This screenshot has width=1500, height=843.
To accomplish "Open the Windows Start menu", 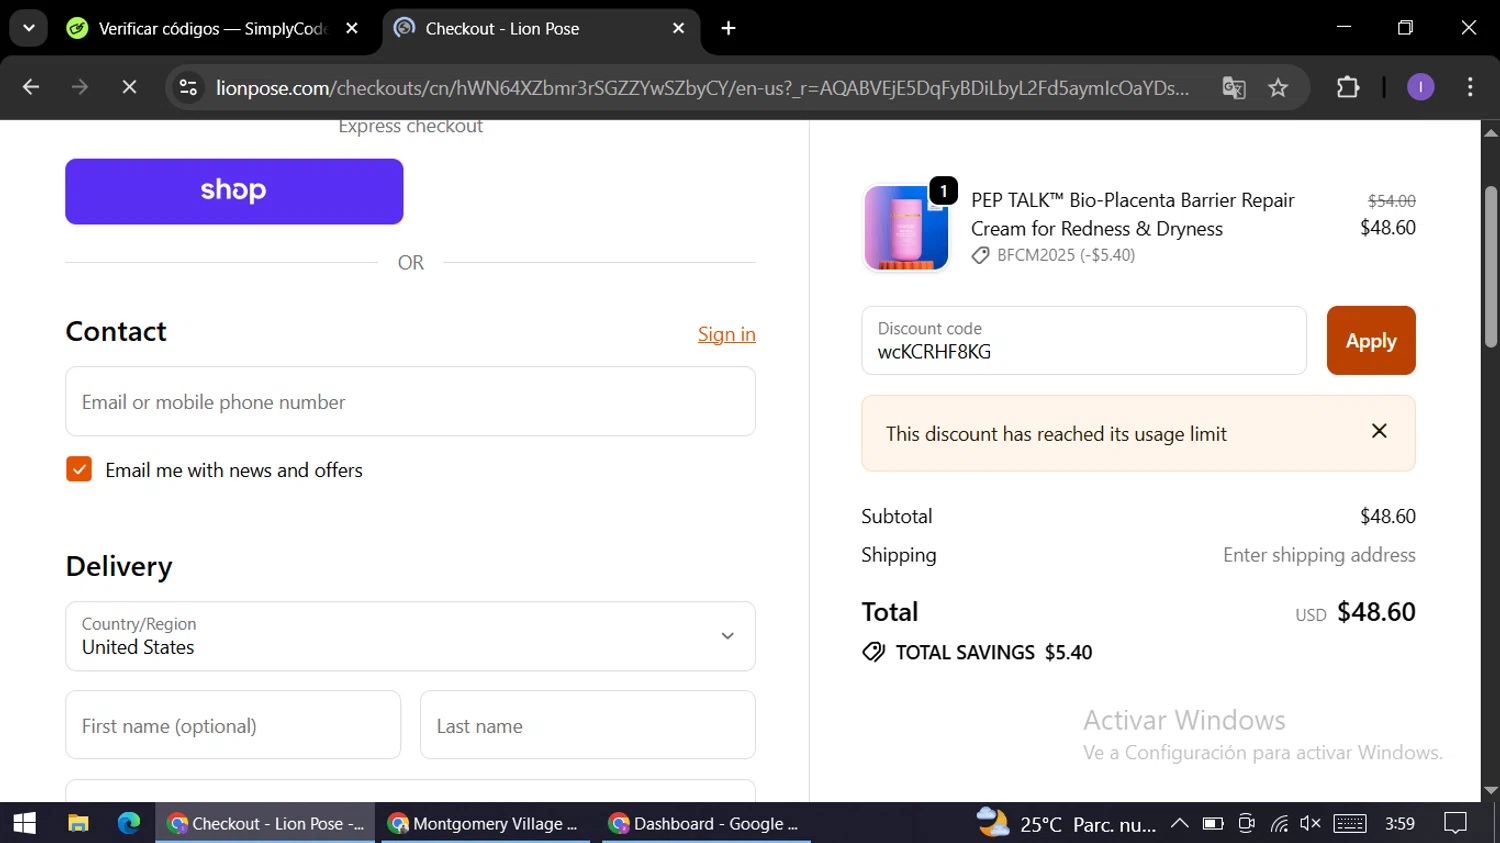I will 24,823.
